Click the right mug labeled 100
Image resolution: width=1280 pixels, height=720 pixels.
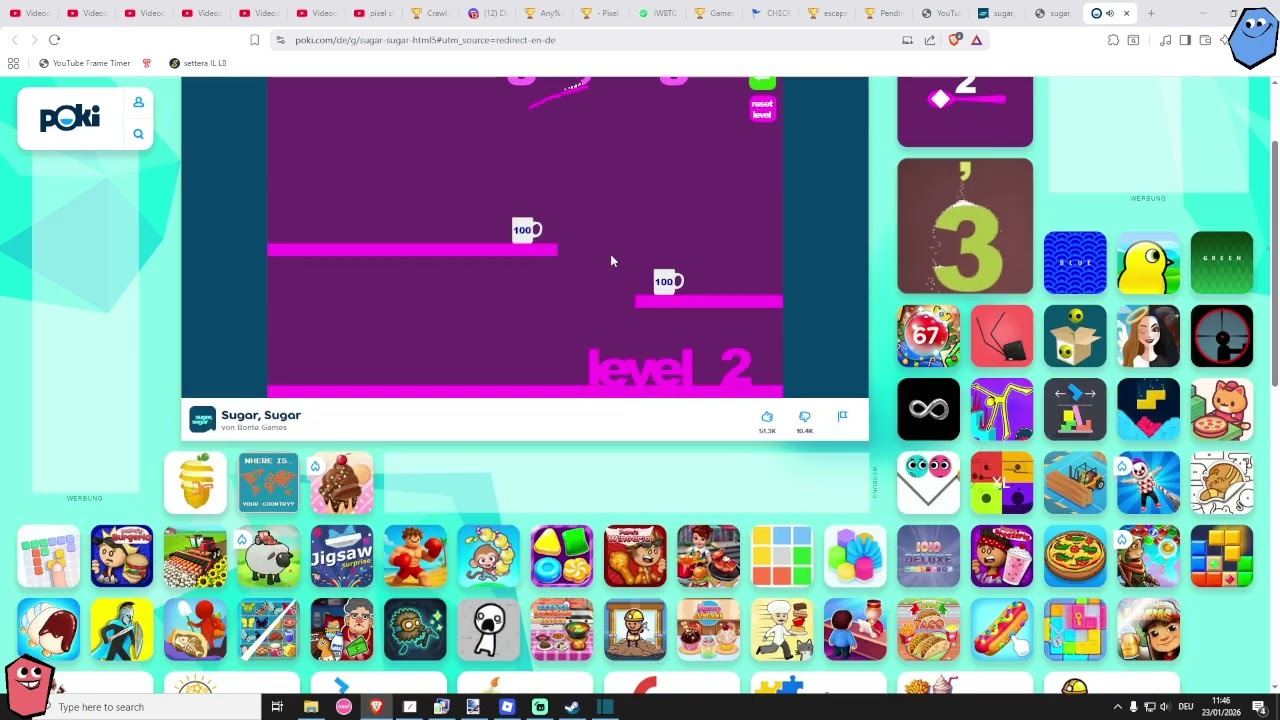[668, 282]
